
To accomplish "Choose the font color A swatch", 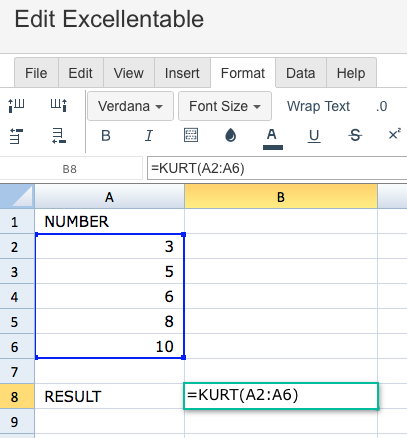I will (273, 138).
